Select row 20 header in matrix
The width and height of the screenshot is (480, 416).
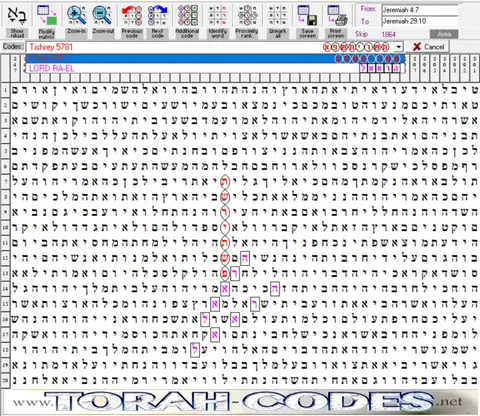pos(5,380)
